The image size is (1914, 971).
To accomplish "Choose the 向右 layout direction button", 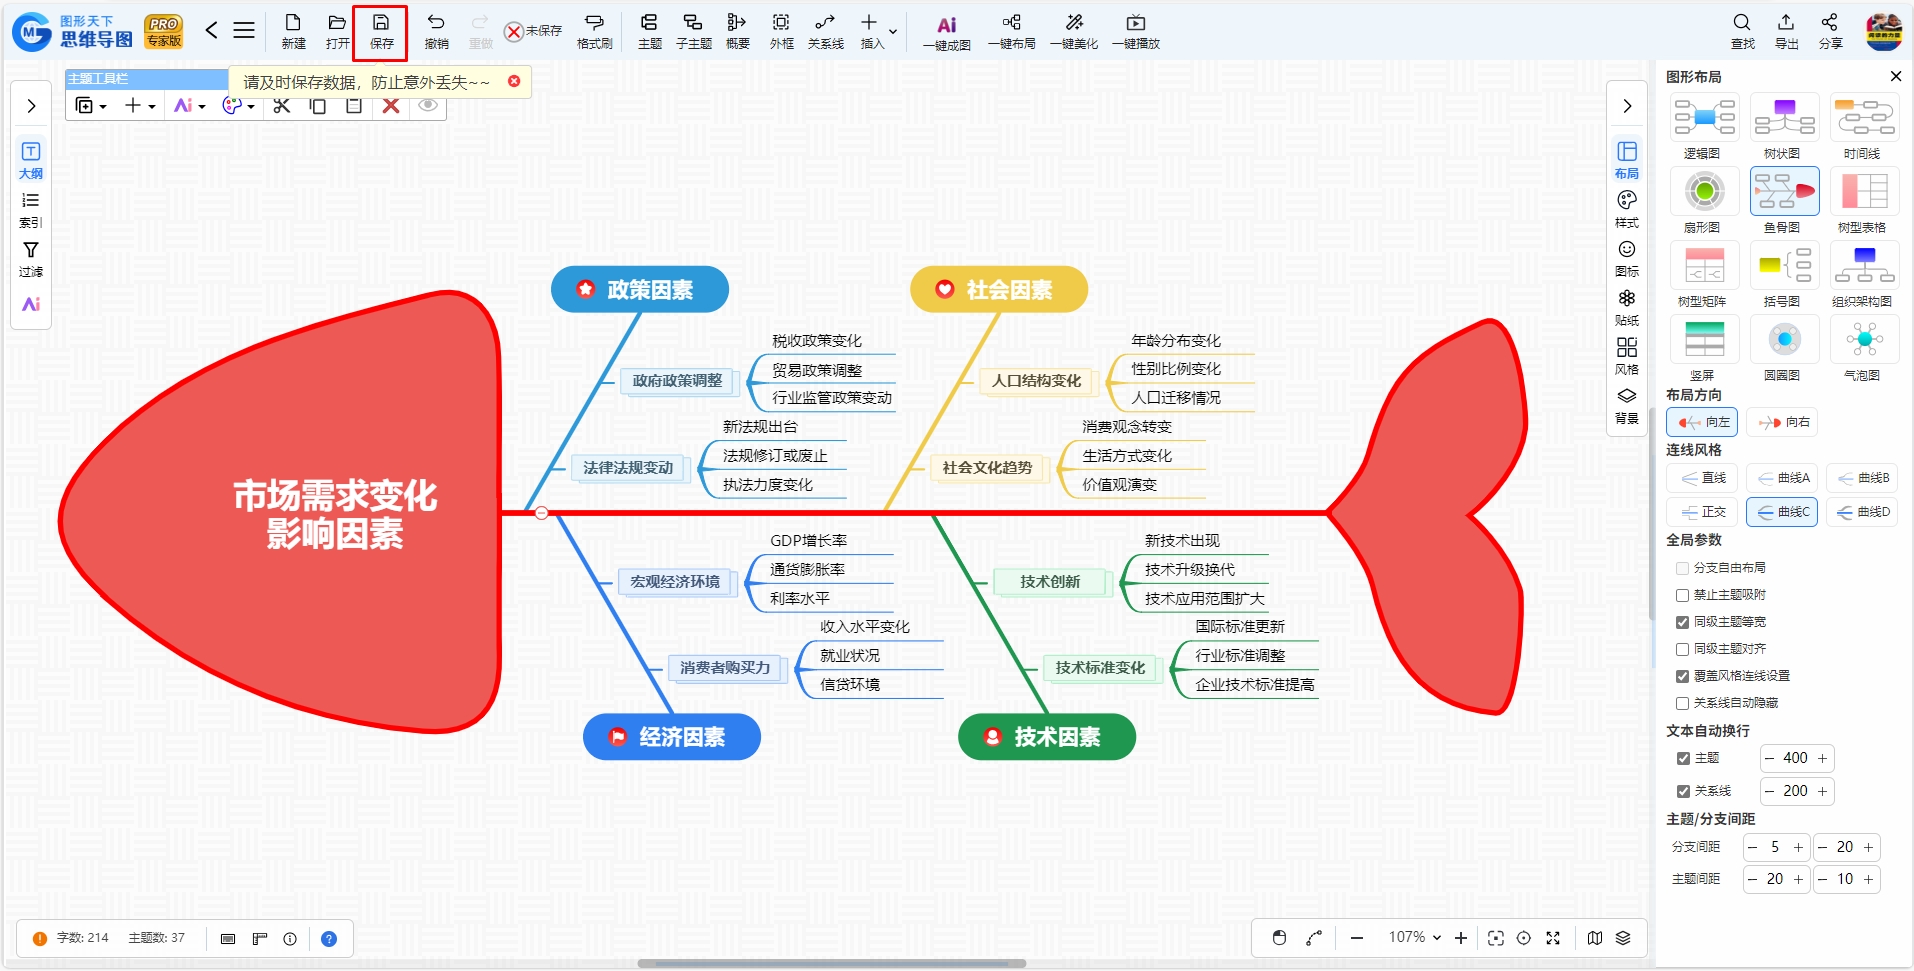I will (1782, 422).
